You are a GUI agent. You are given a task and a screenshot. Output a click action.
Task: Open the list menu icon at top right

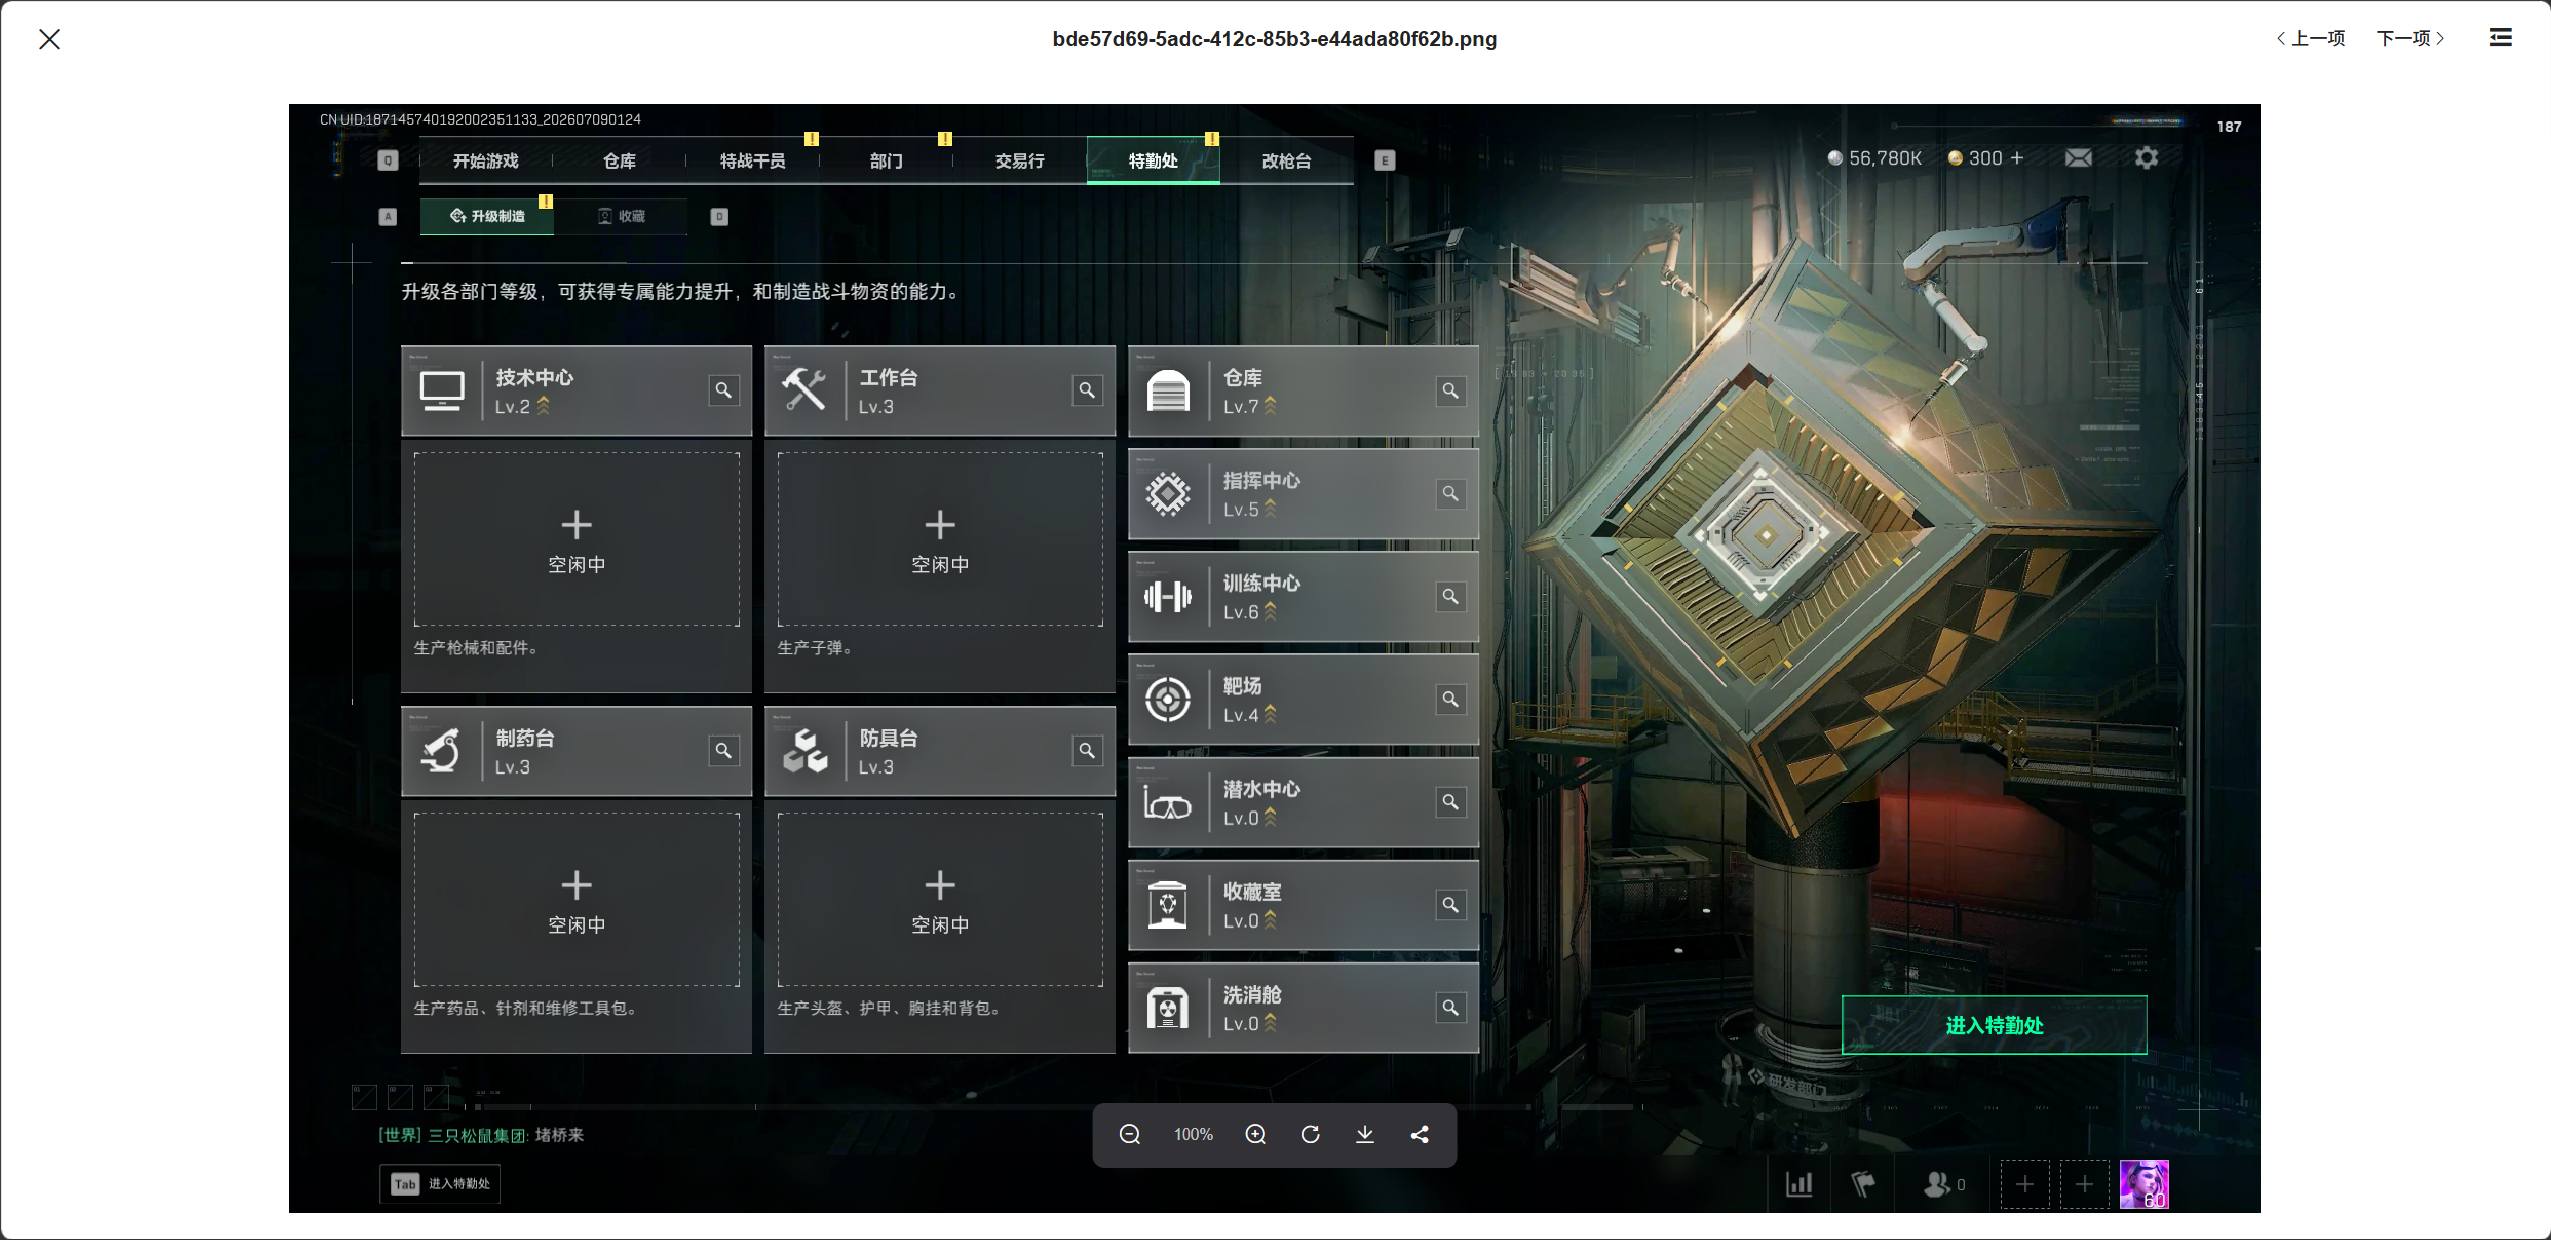(2500, 38)
